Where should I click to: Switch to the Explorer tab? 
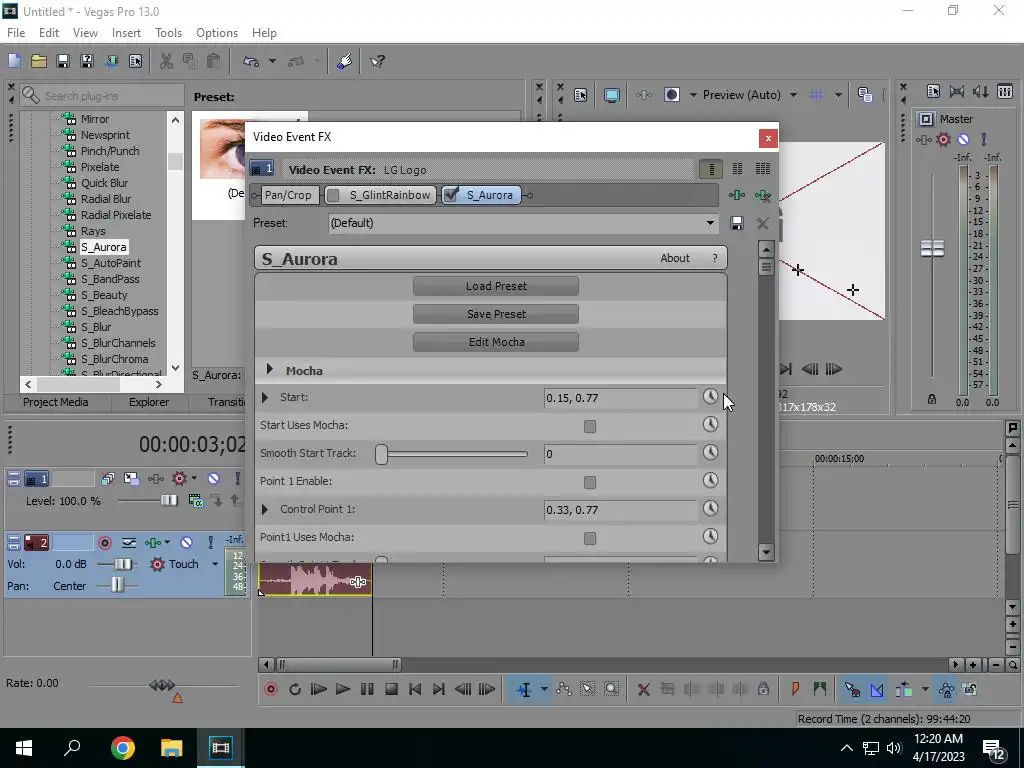149,402
